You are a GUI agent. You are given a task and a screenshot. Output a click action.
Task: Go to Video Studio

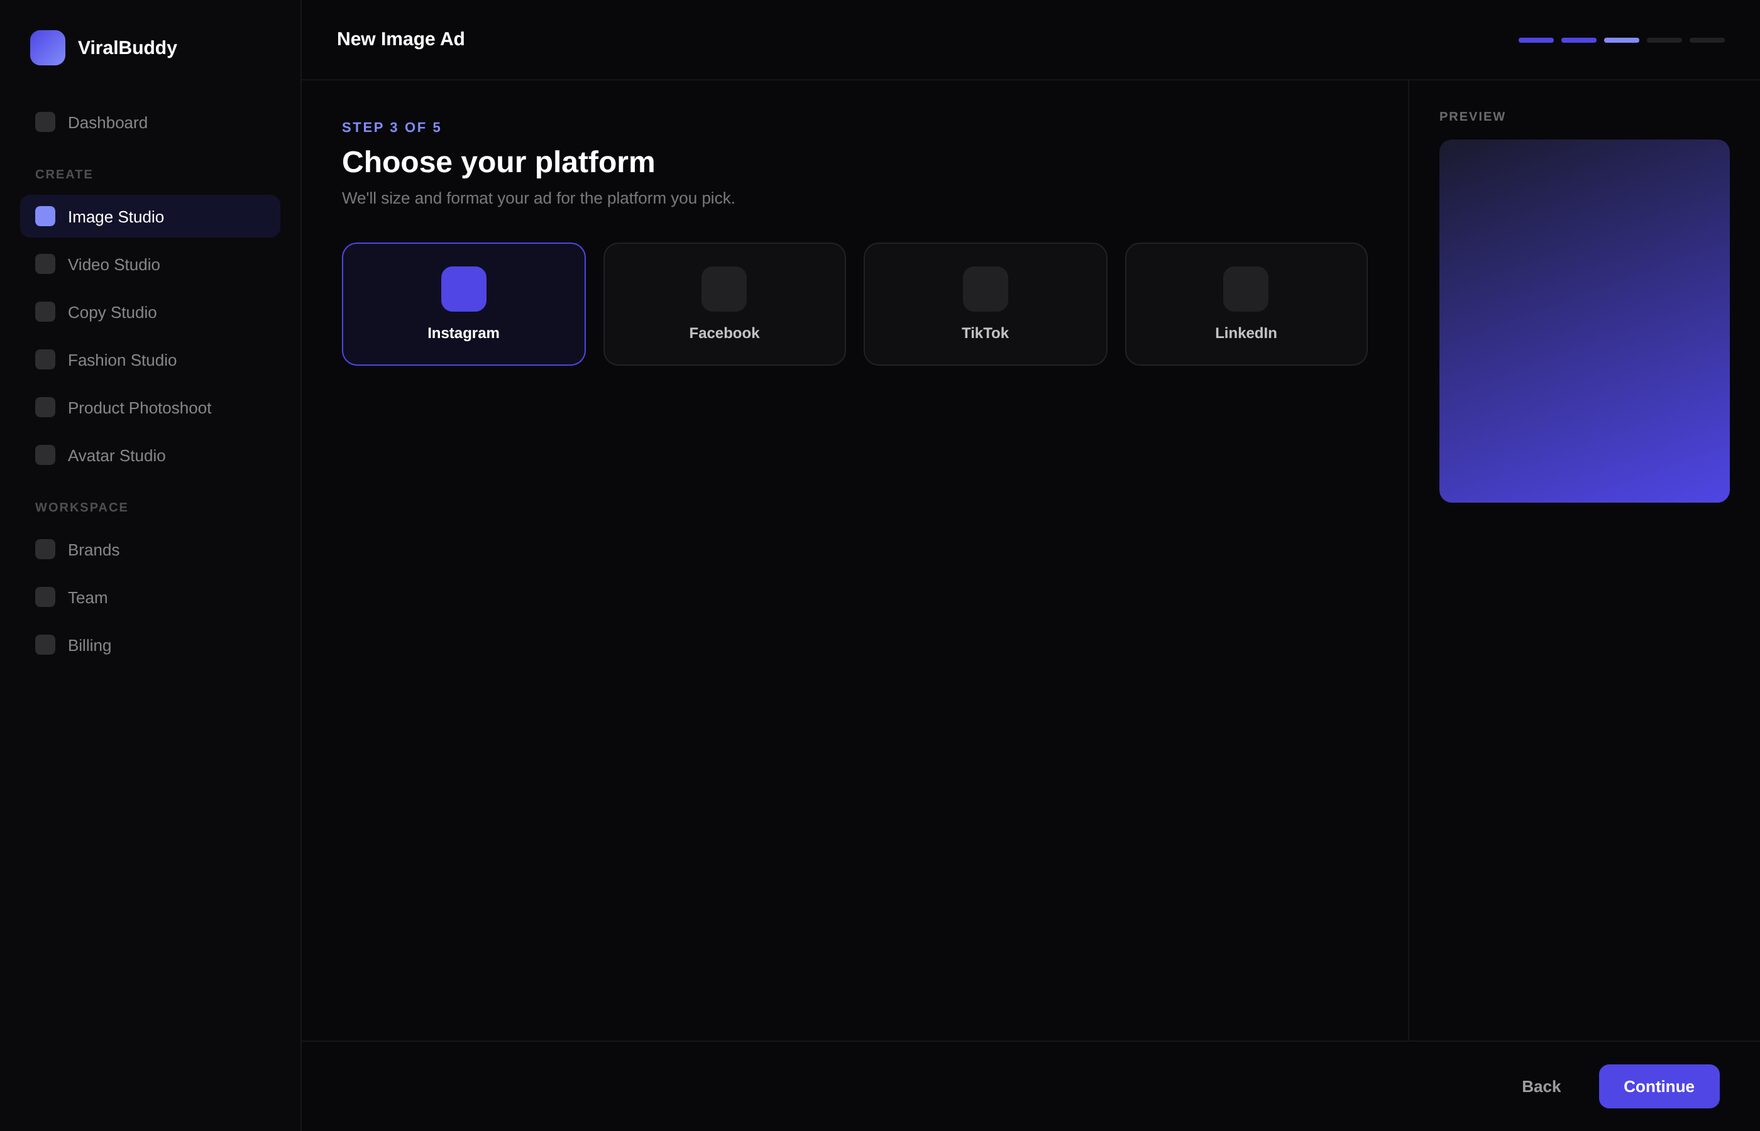point(150,264)
